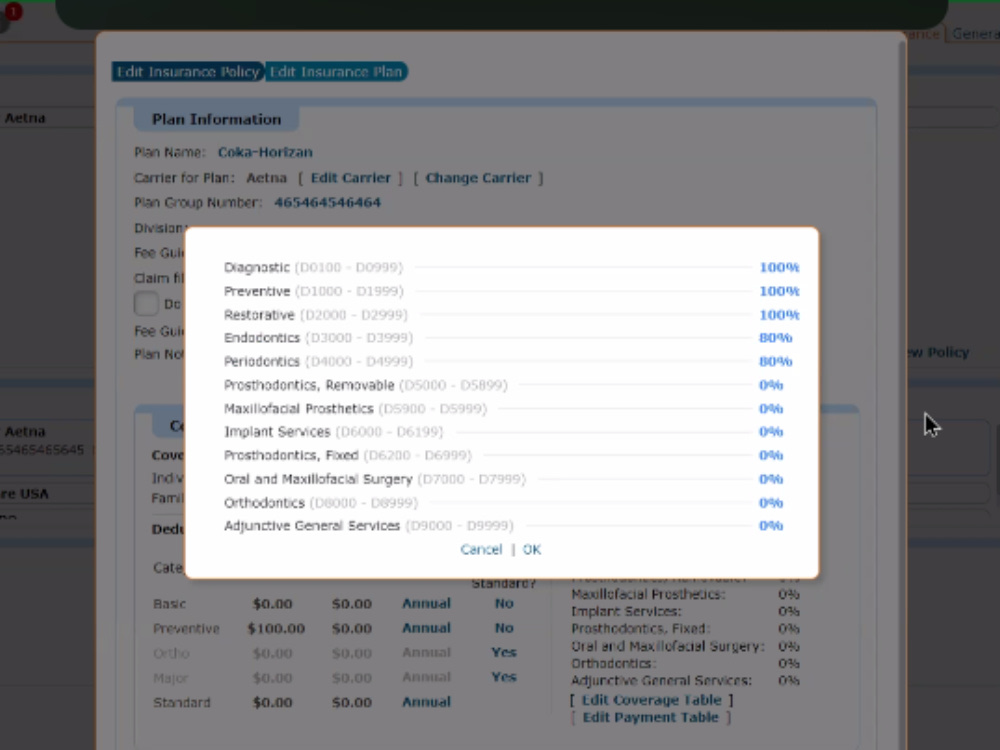This screenshot has height=750, width=1000.
Task: Click the Diagnostic (D0100 - D0999) label
Action: 313,267
